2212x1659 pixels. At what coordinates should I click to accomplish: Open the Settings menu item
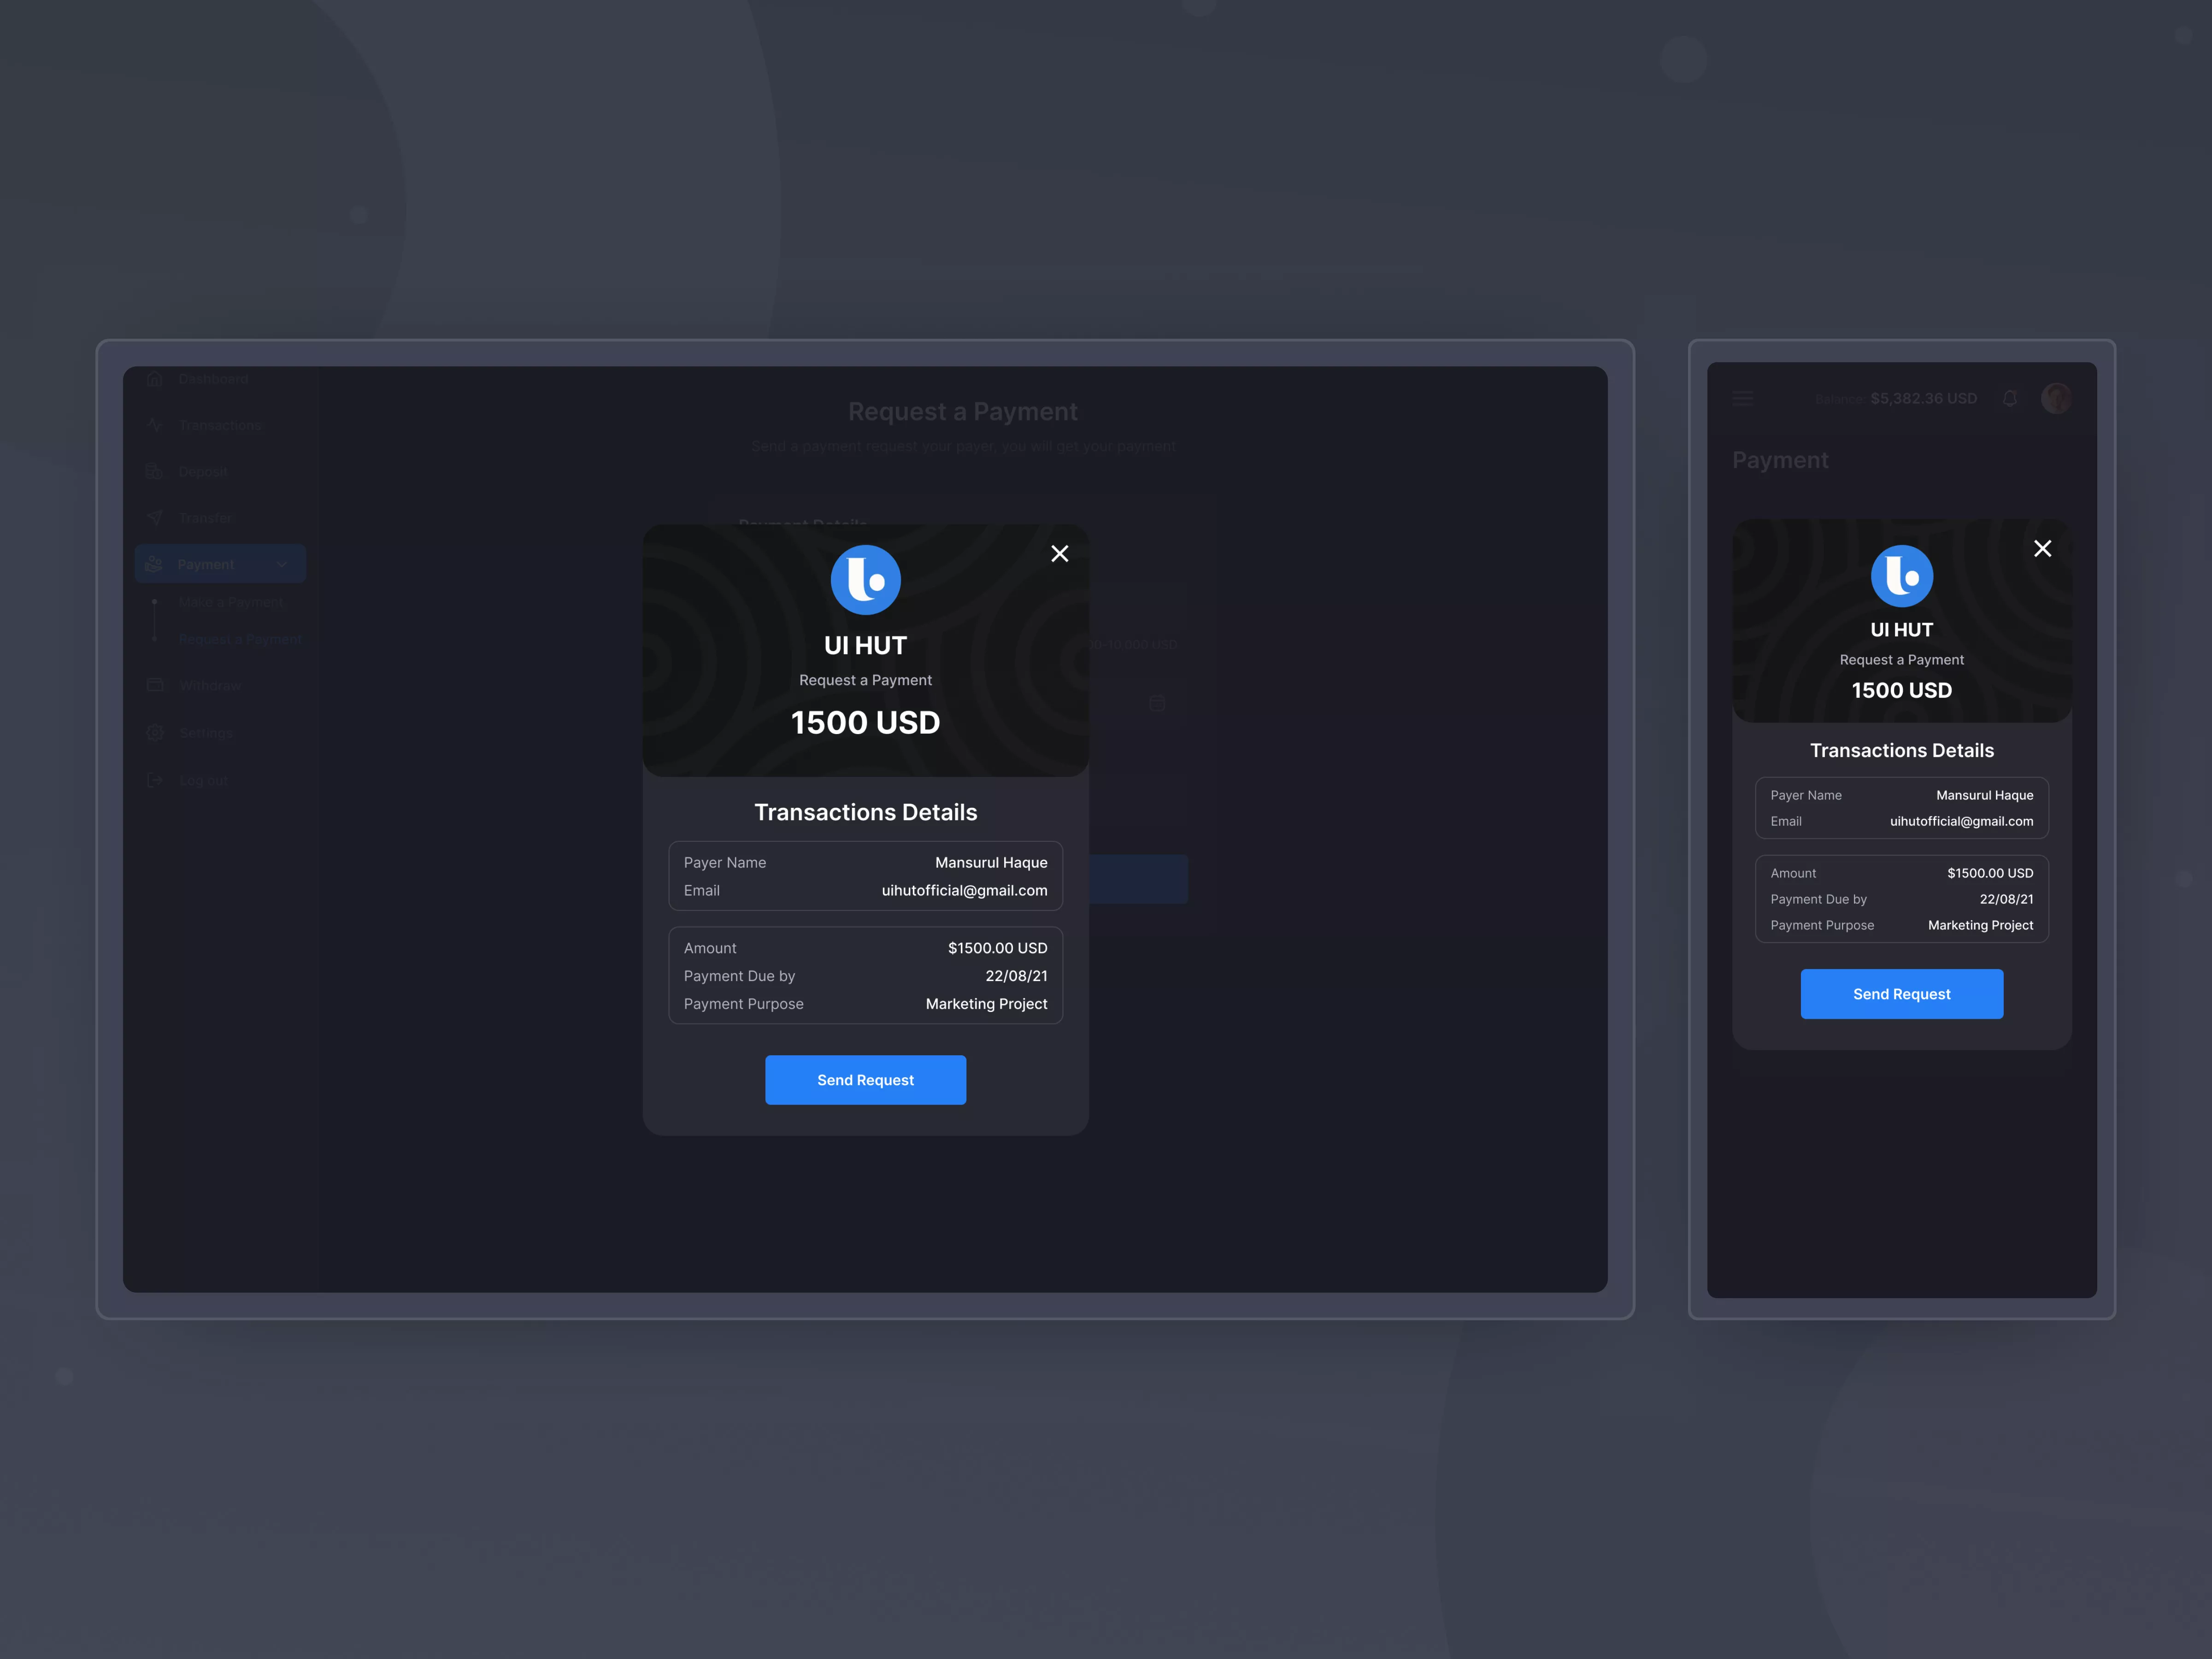point(205,733)
